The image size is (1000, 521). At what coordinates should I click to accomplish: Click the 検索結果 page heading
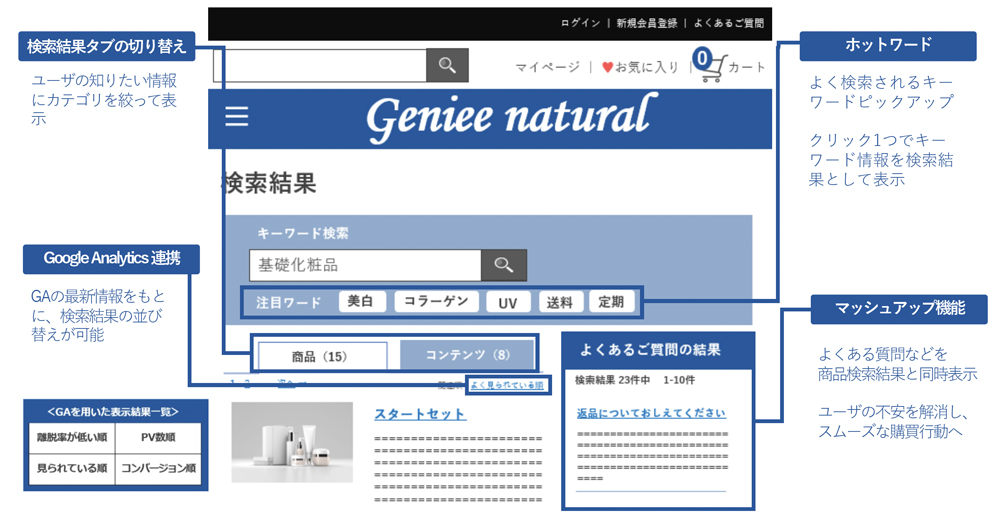coord(269,184)
